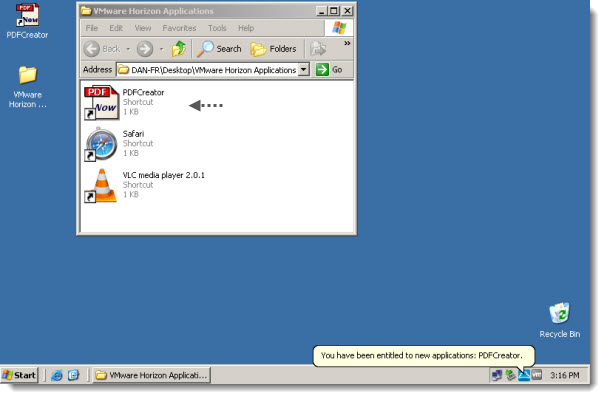This screenshot has width=605, height=399.
Task: Select the 'PDFCreator' name in the folder list
Action: (x=143, y=93)
